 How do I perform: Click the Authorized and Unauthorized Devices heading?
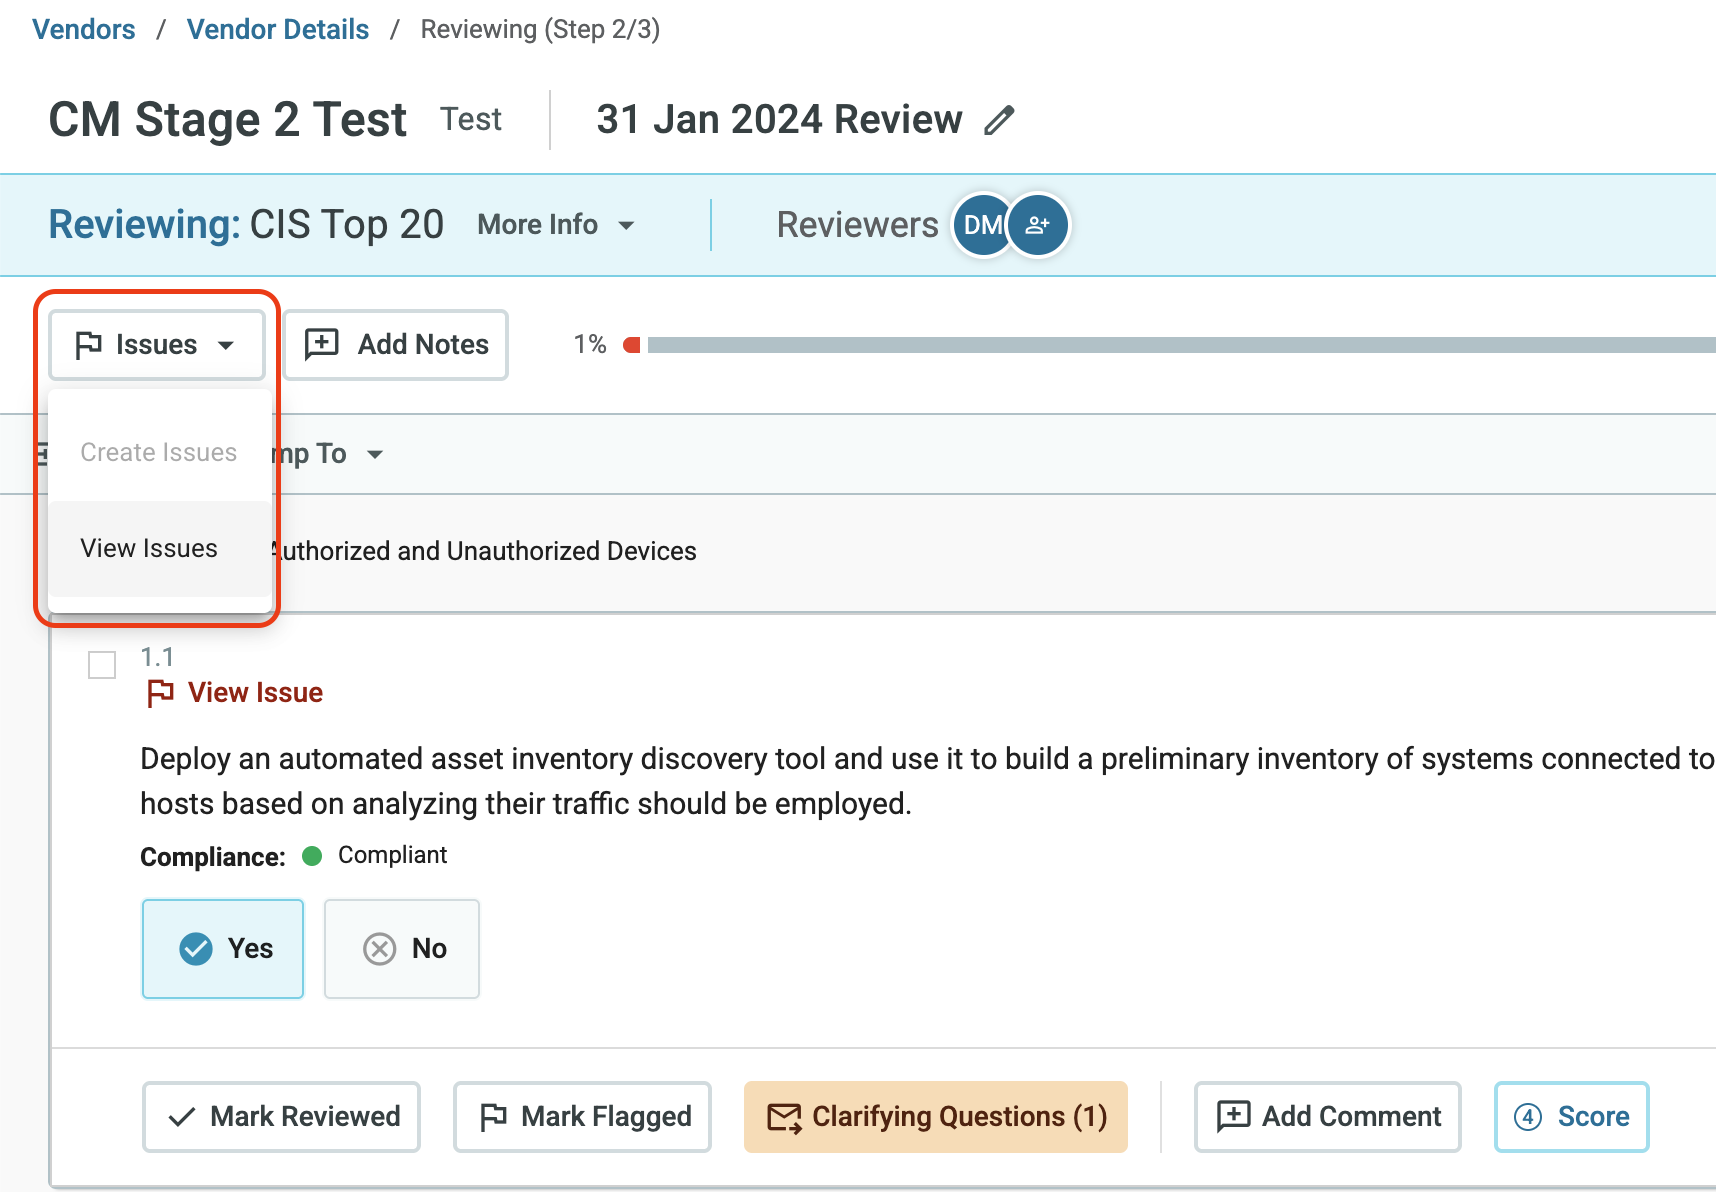coord(484,551)
